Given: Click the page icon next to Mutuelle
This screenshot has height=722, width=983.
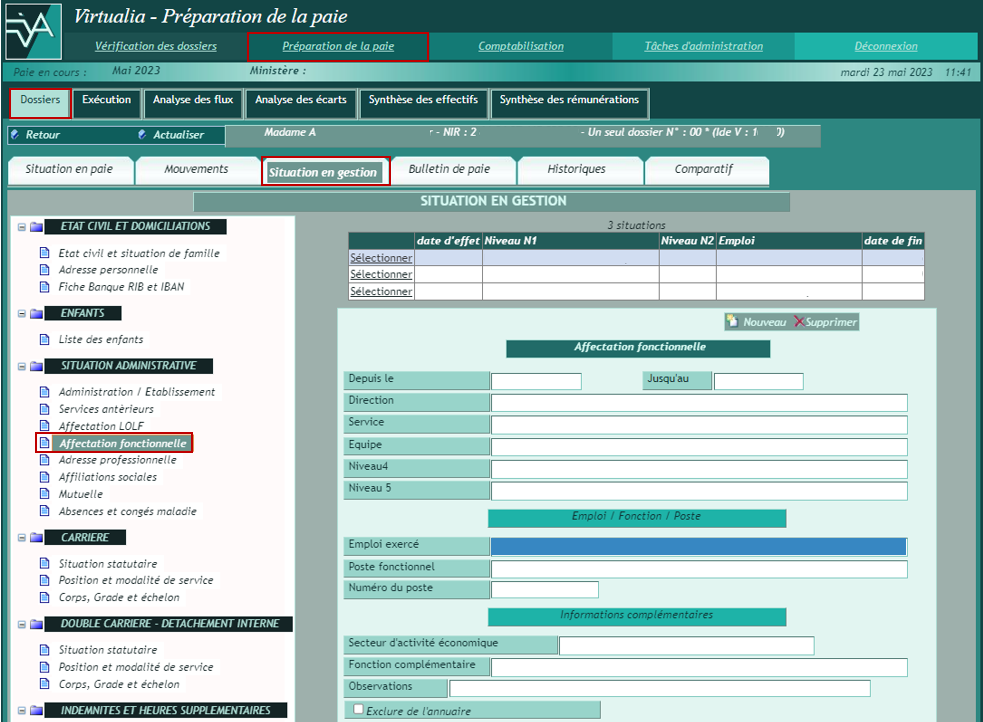Looking at the screenshot, I should tap(44, 494).
